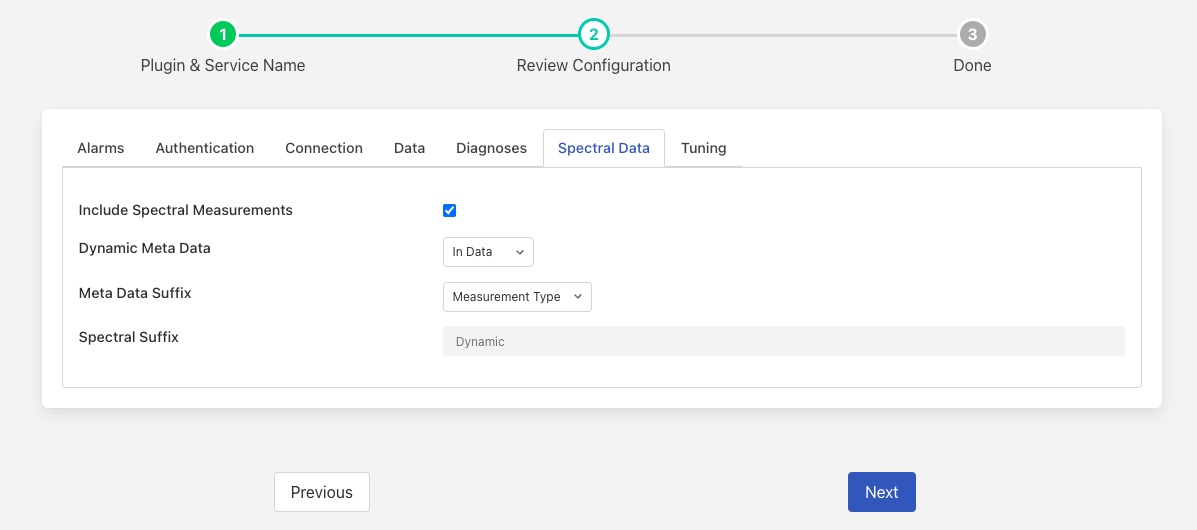Click step 3 Done circle
1197x530 pixels.
(x=971, y=35)
